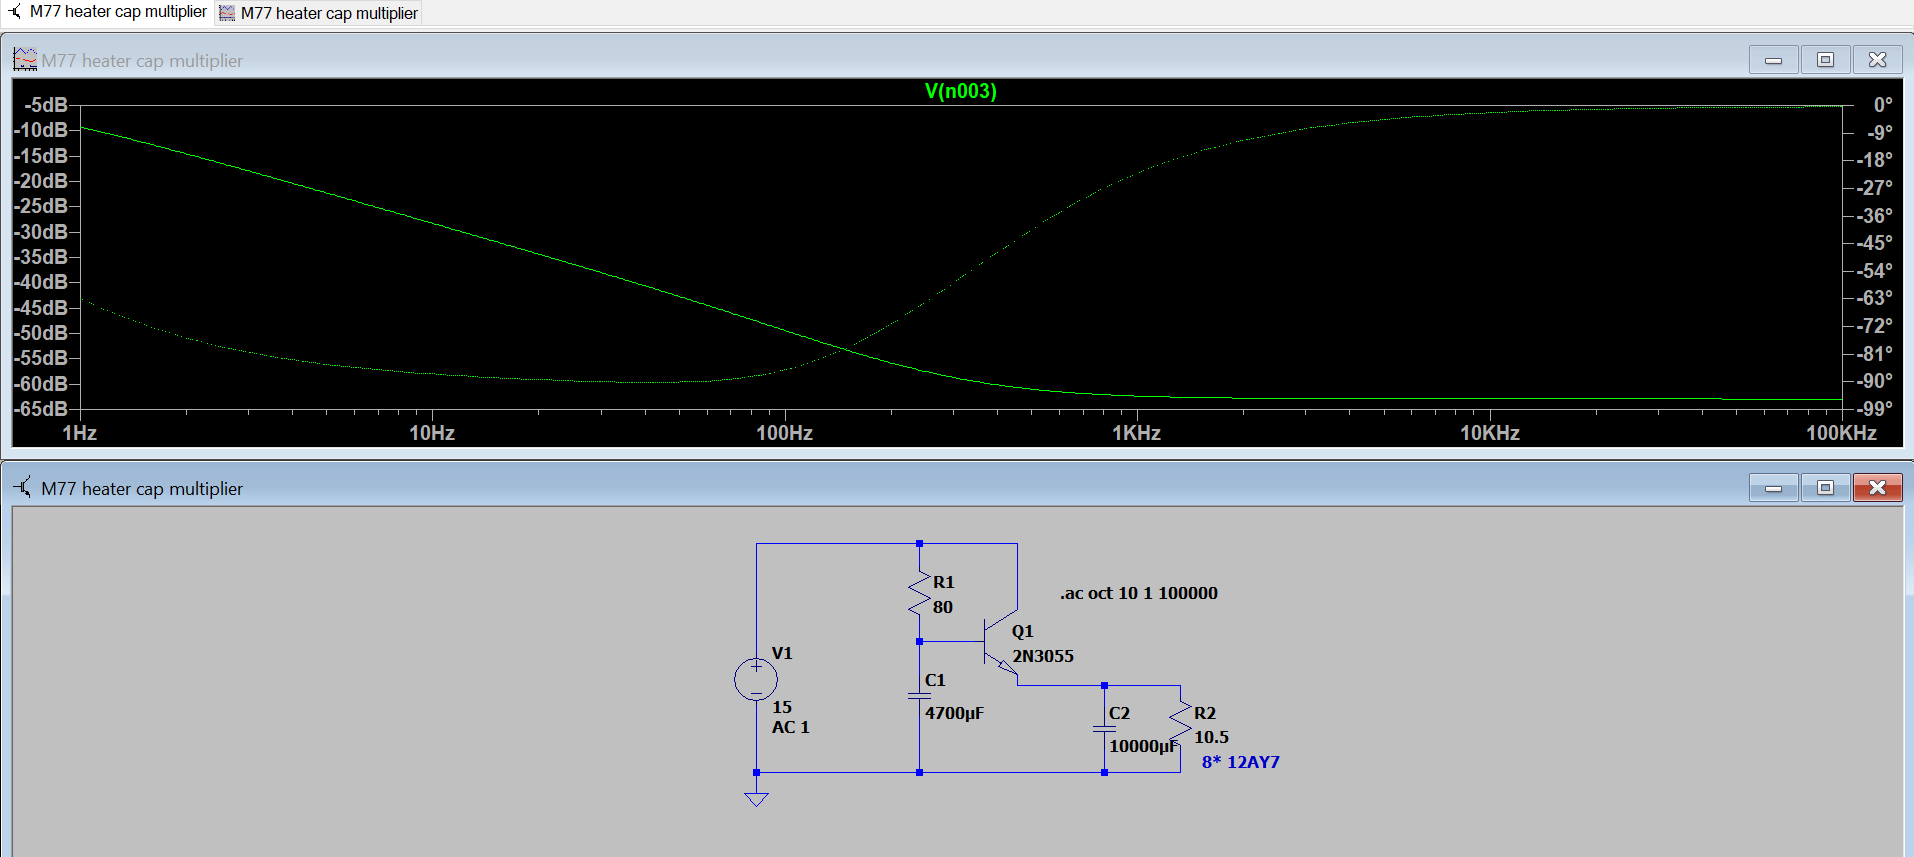This screenshot has width=1914, height=857.
Task: Minimize the schematic window
Action: [x=1774, y=488]
